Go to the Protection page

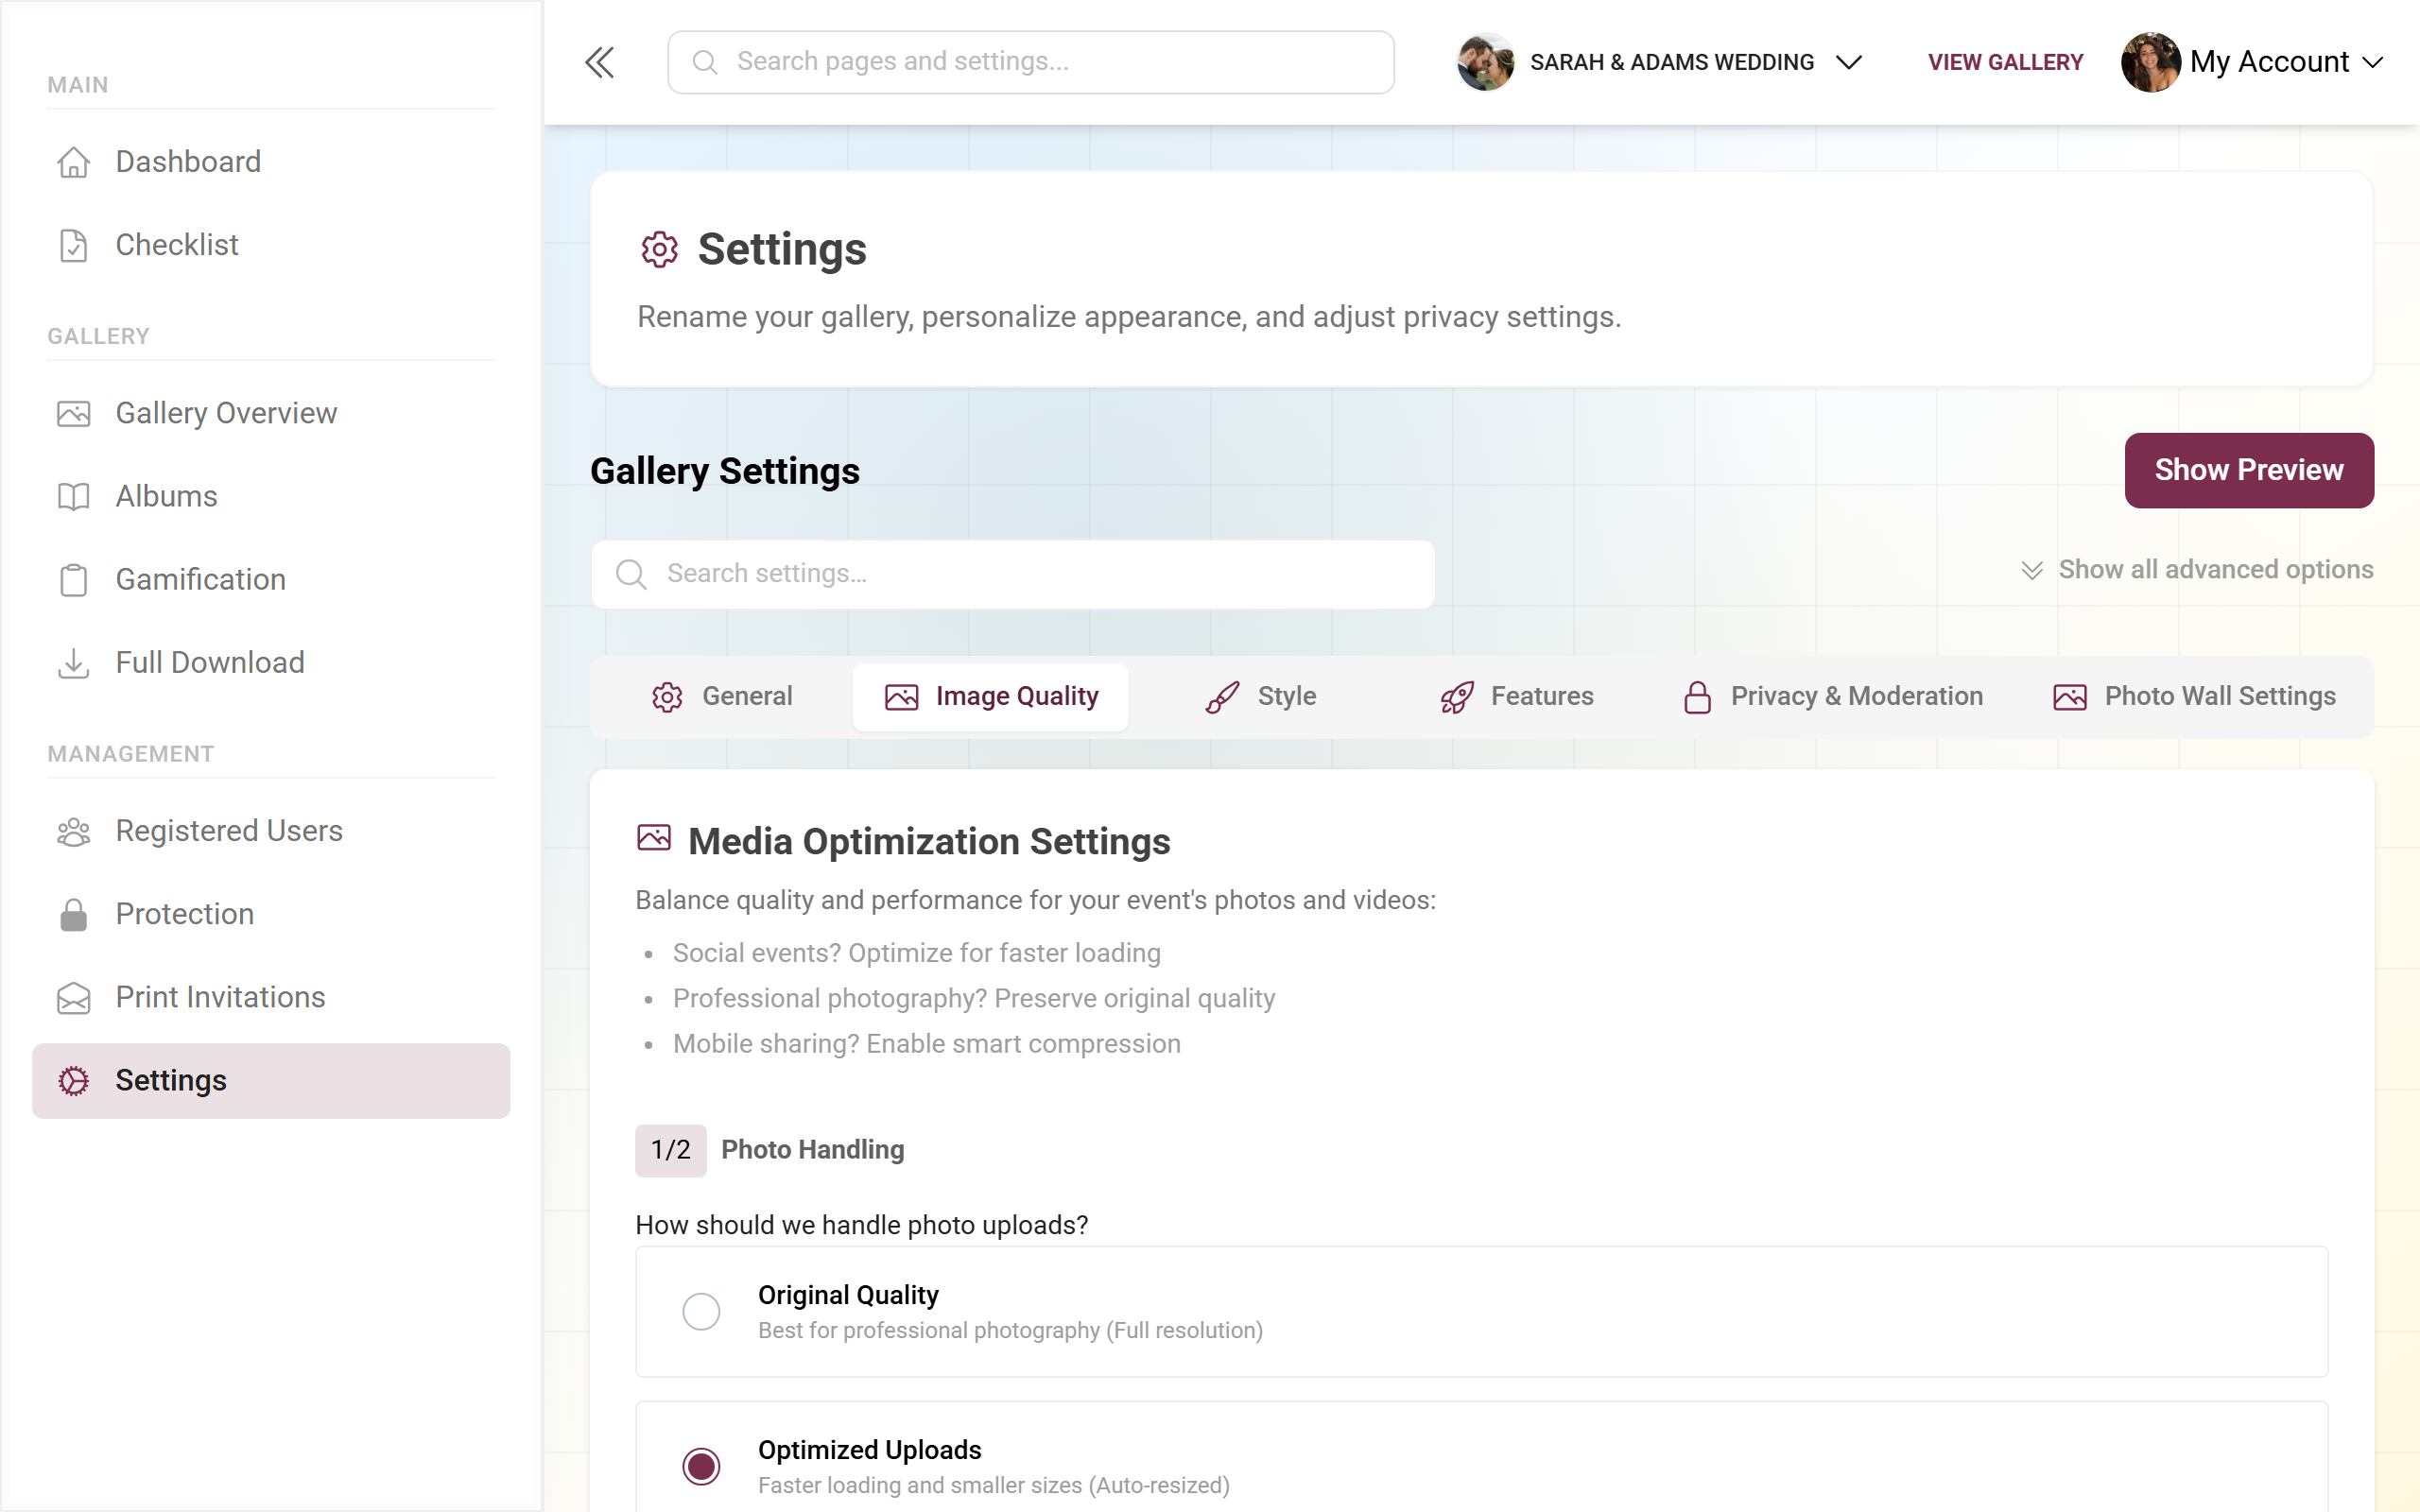pyautogui.click(x=271, y=914)
